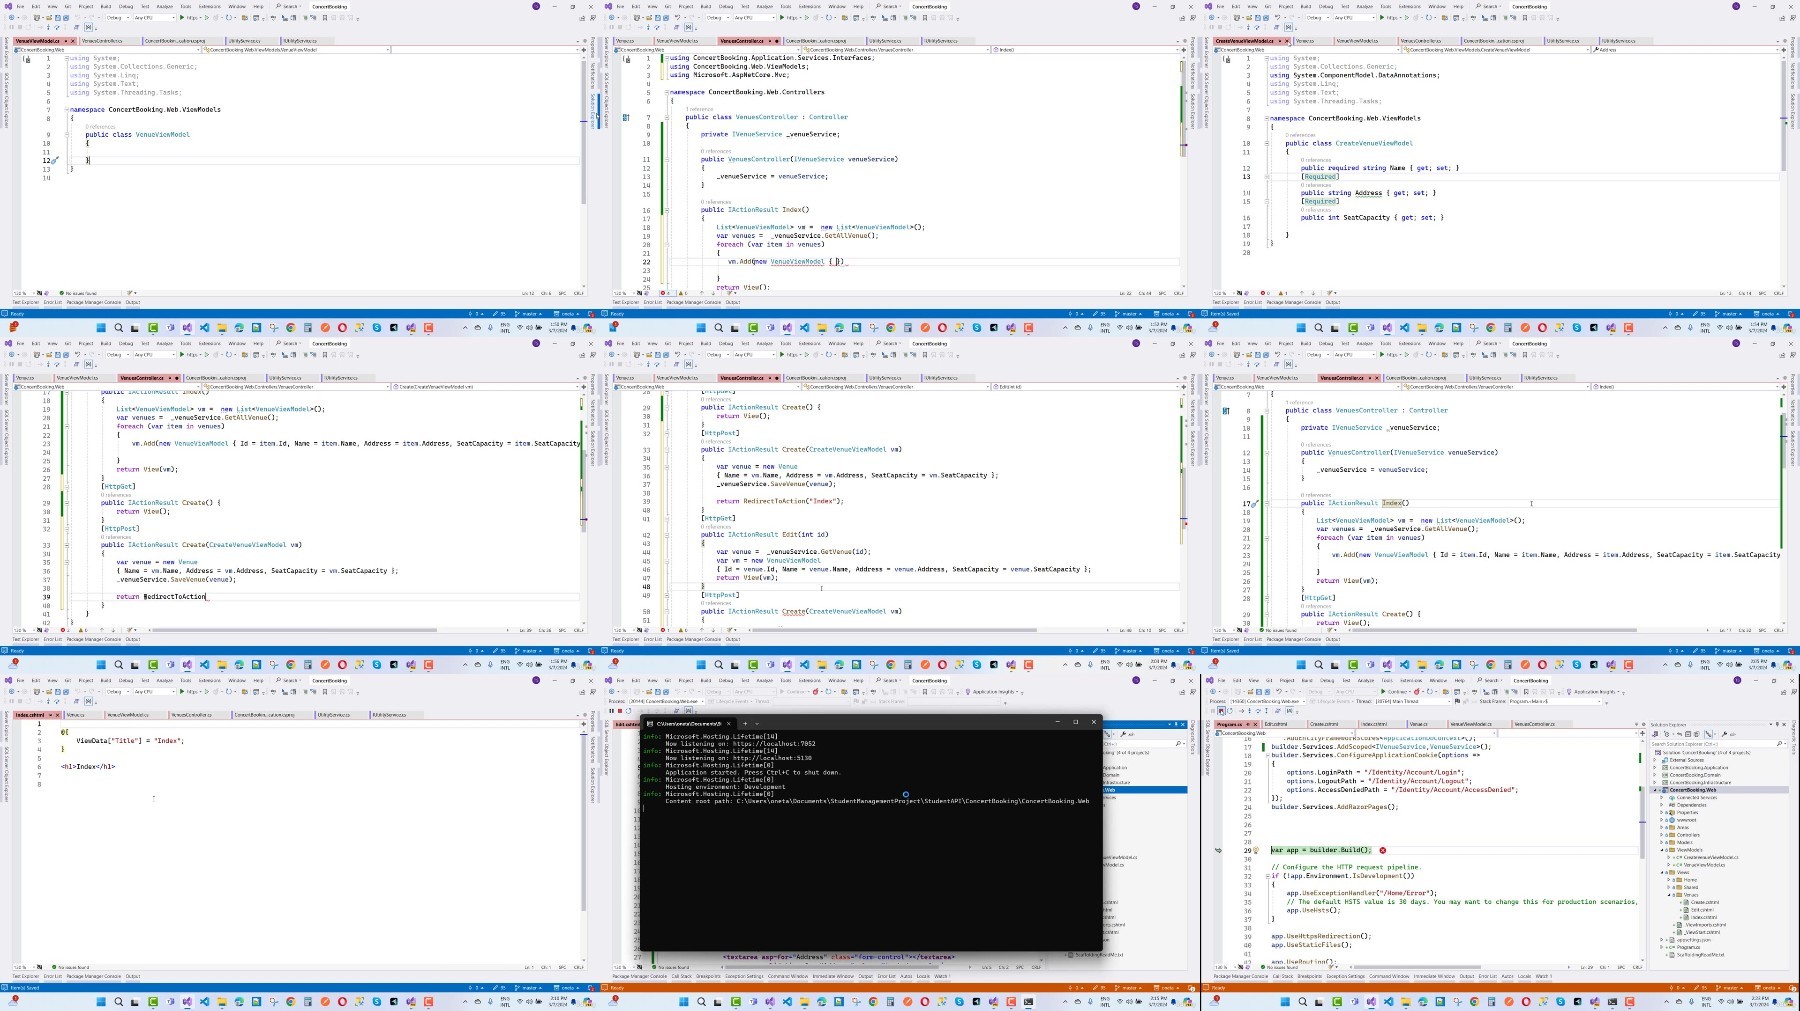Open the Debug configuration dropdown in VenueViewModel.cs window
The image size is (1800, 1011).
click(118, 17)
